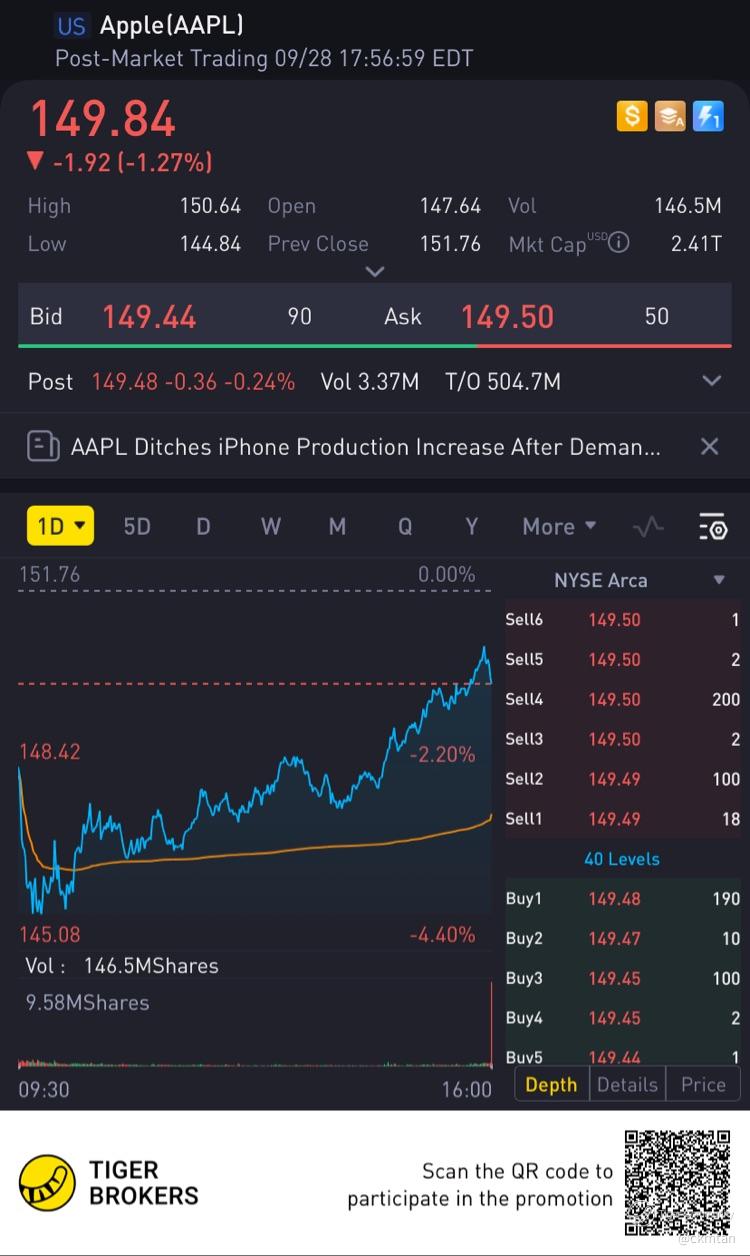Tap the Tiger Brokers logo

[x=47, y=1182]
